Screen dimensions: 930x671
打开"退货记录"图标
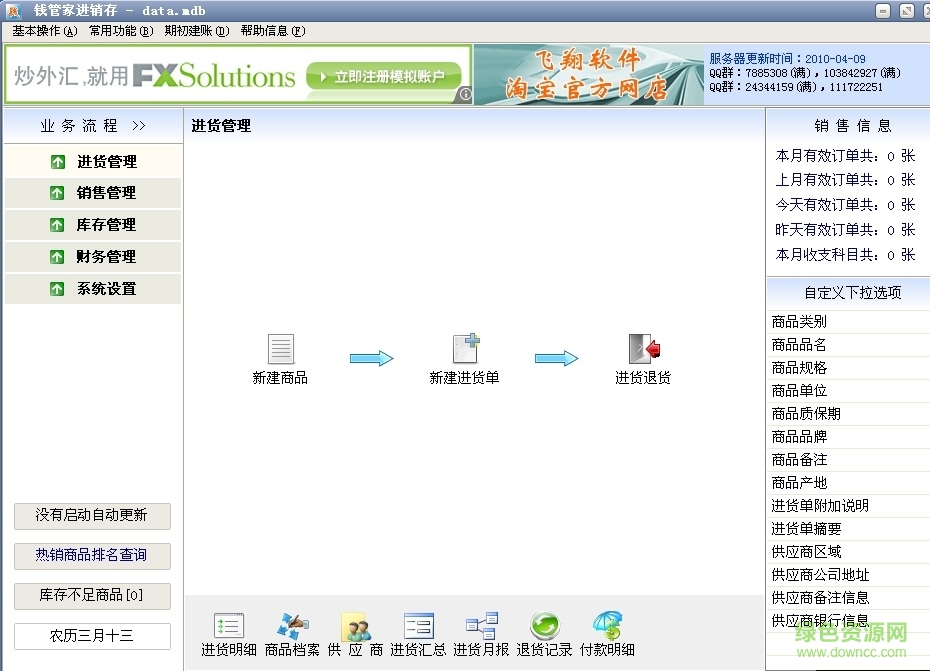coord(545,628)
